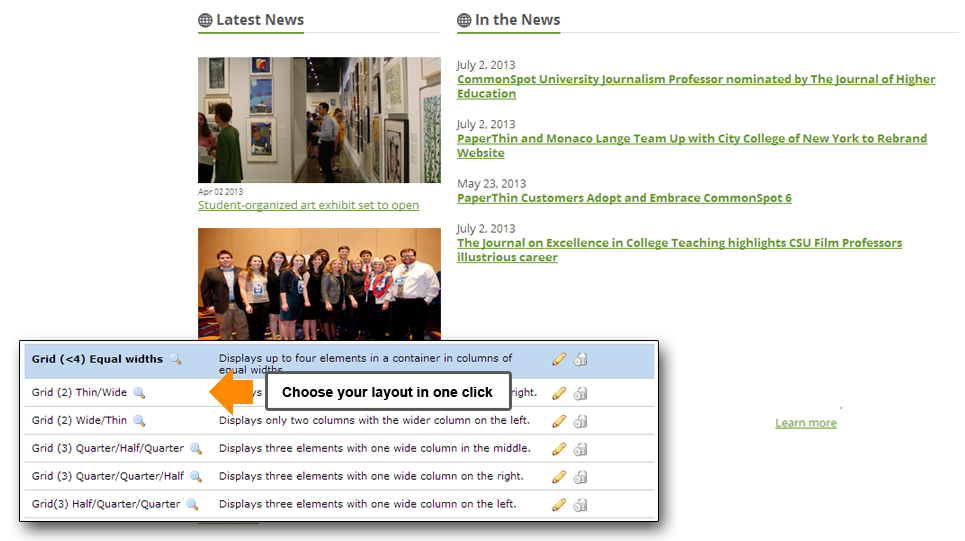965x541 pixels.
Task: Click magnifier icon next to Grid (2) Wide/Thin
Action: click(139, 420)
